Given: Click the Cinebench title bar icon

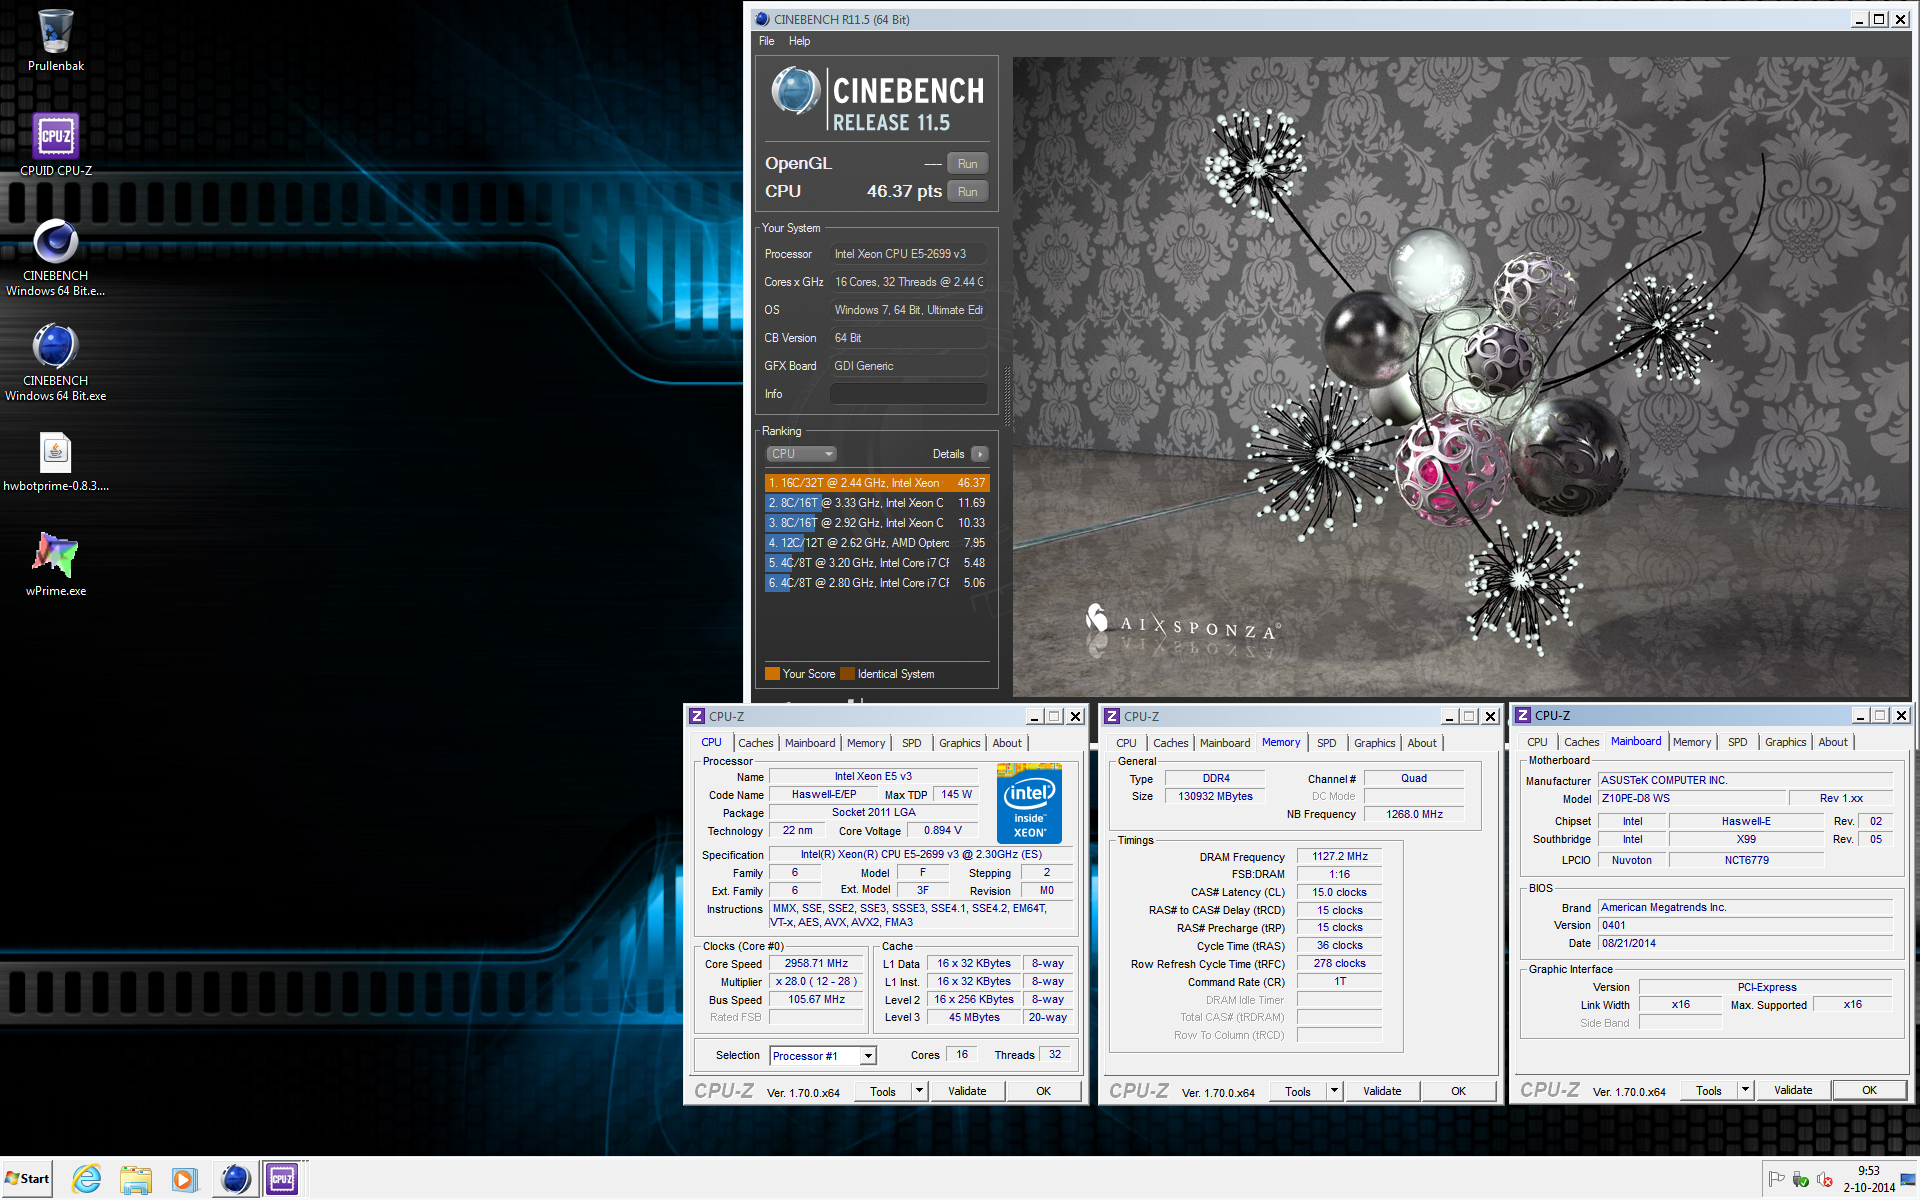Looking at the screenshot, I should tap(762, 19).
